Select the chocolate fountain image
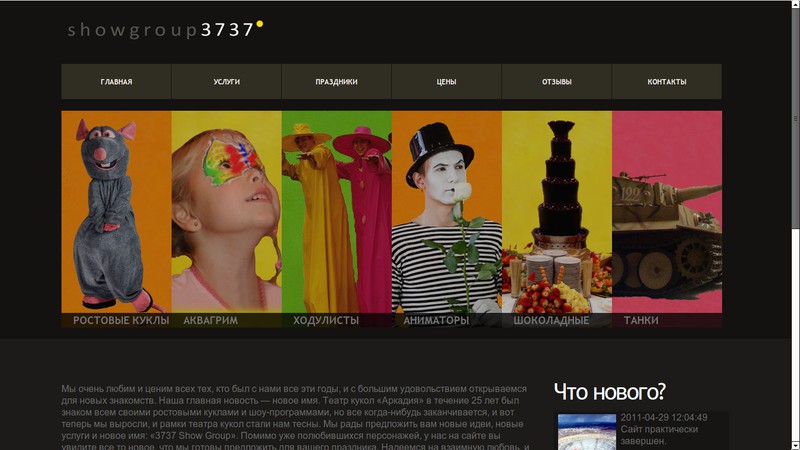800x450 pixels. pyautogui.click(x=557, y=212)
